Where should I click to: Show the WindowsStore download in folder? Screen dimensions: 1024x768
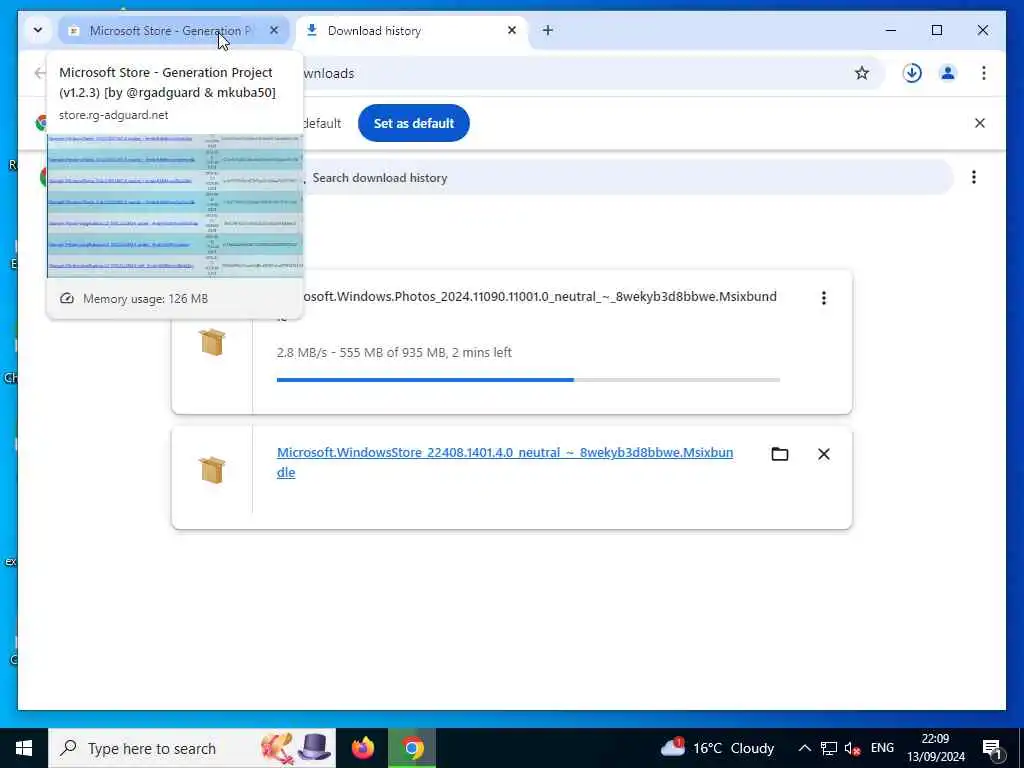780,454
